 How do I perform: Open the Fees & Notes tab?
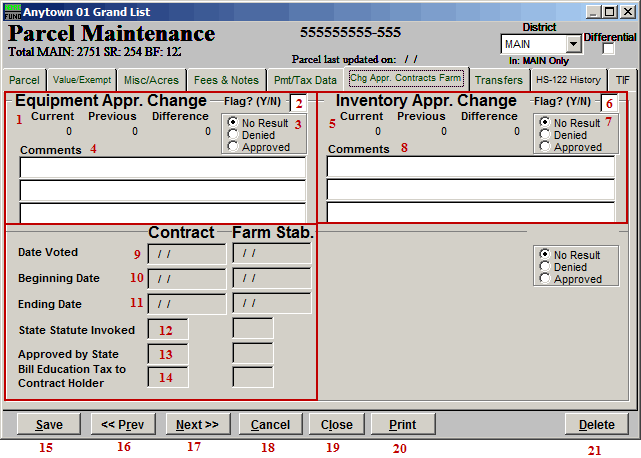point(226,80)
